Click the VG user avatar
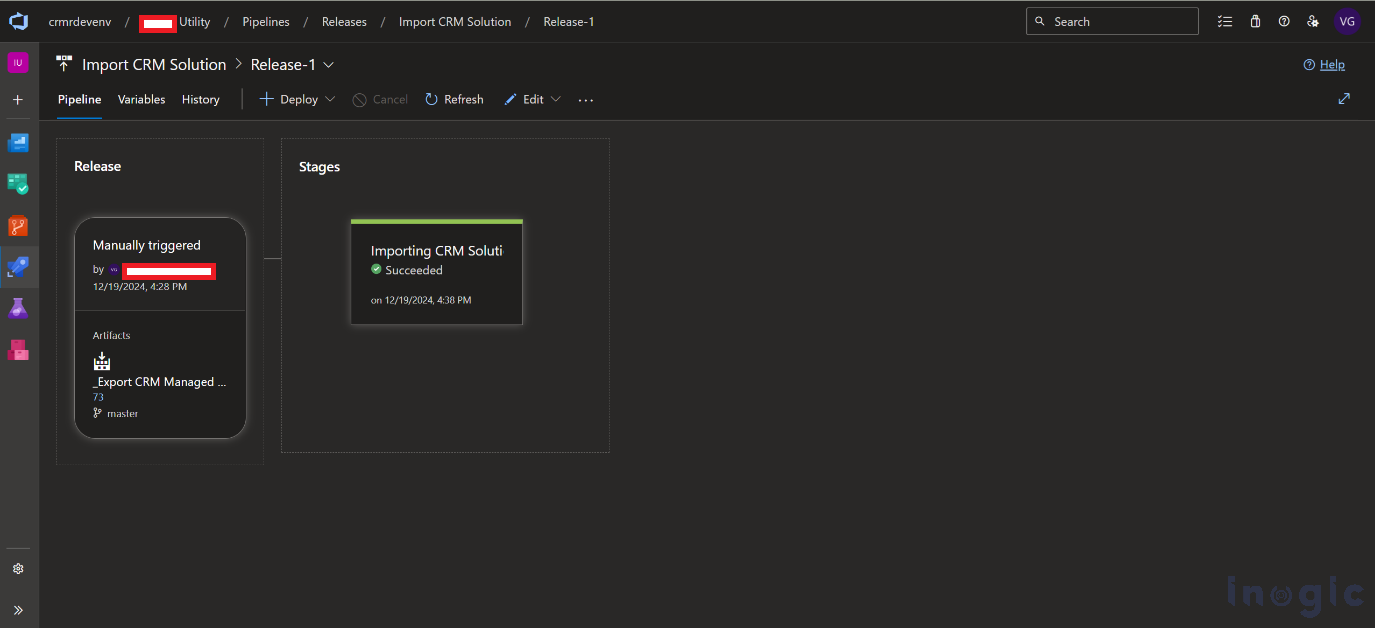This screenshot has width=1375, height=628. click(x=1347, y=21)
